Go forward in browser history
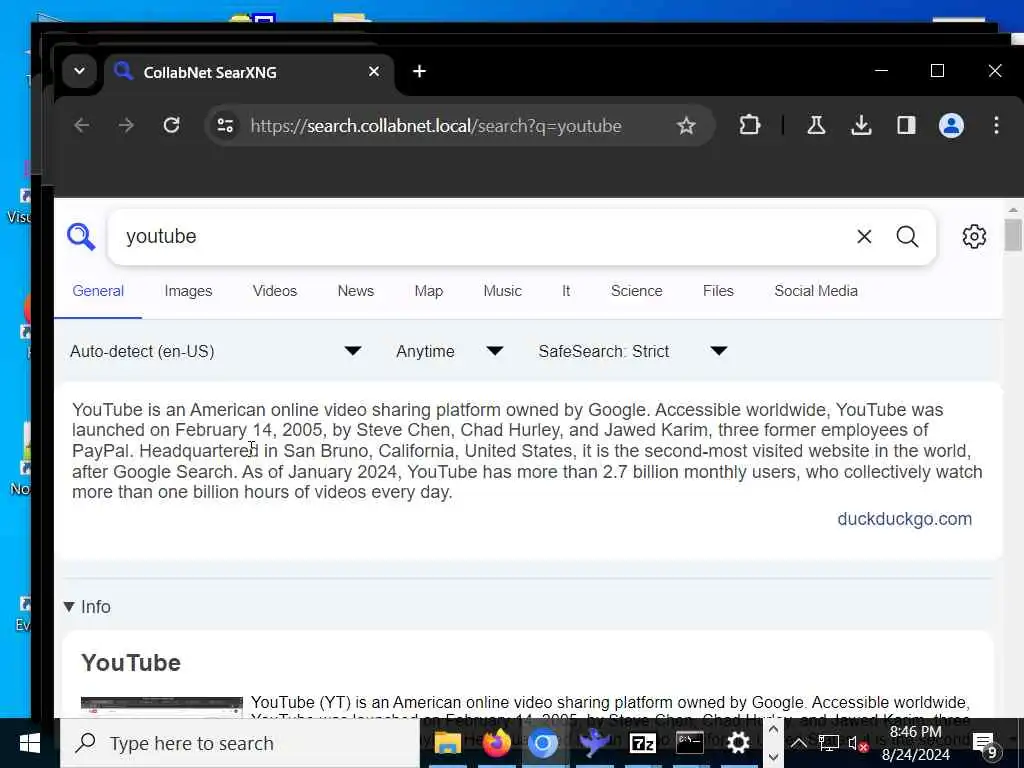Screen dimensions: 1024x768 [x=126, y=125]
